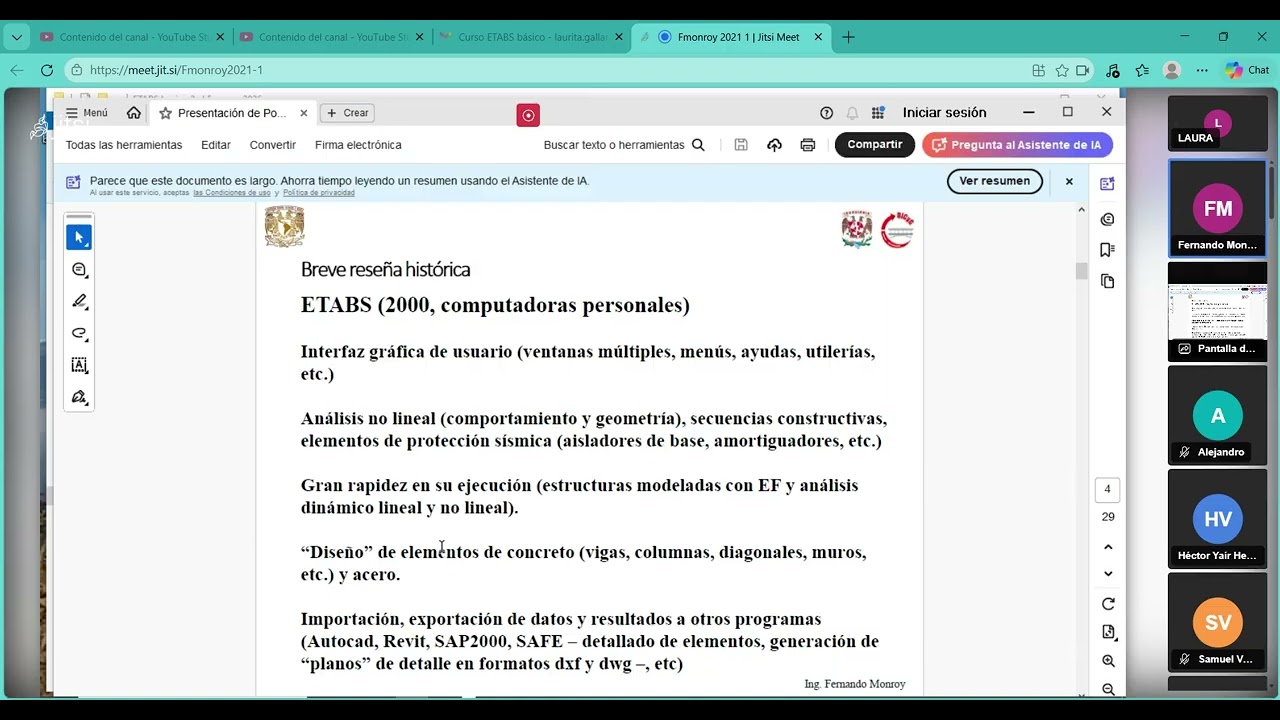Open the Copilot Chat button
The width and height of the screenshot is (1280, 720).
pos(1247,70)
